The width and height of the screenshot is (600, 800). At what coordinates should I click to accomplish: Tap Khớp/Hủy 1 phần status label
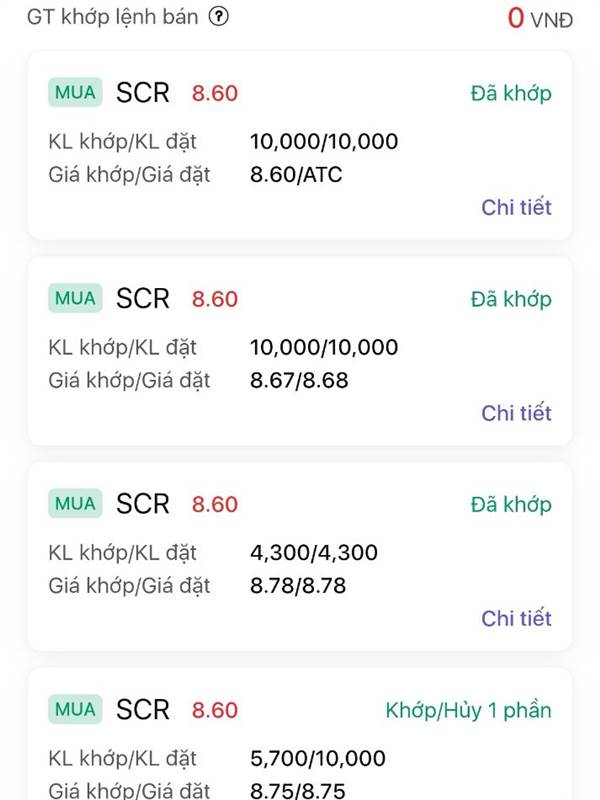[x=468, y=710]
